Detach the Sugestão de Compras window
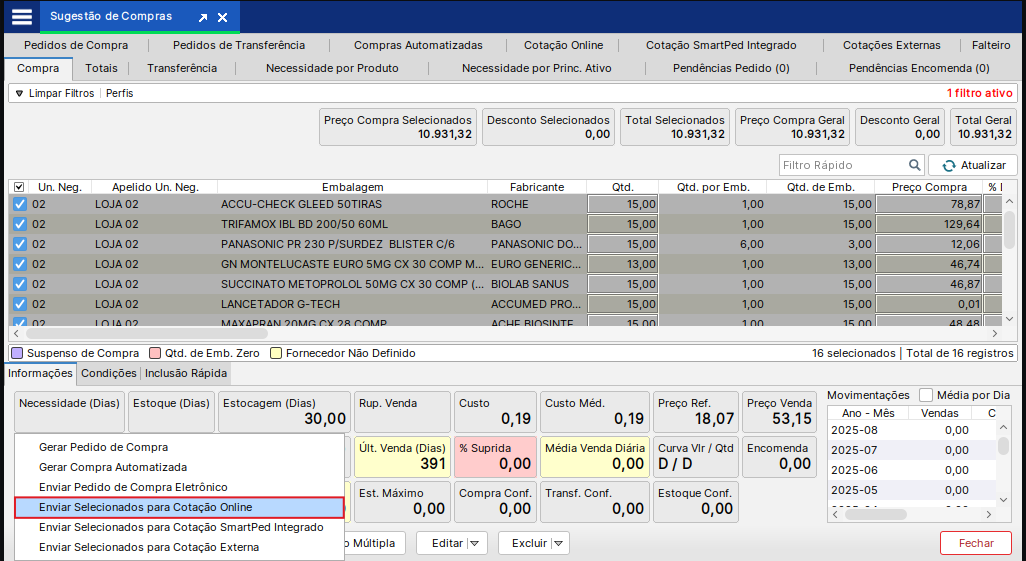1026x561 pixels. click(203, 18)
